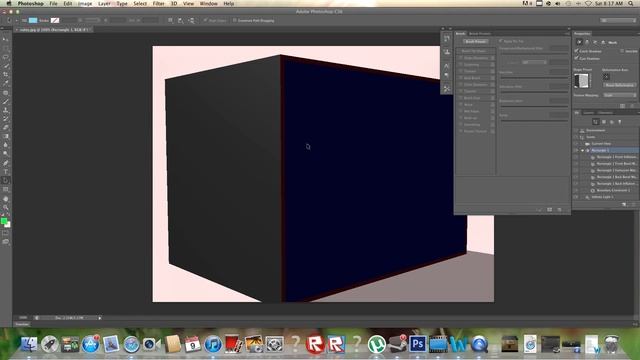Select the Hand tool
The height and width of the screenshot is (360, 640).
coord(6,199)
